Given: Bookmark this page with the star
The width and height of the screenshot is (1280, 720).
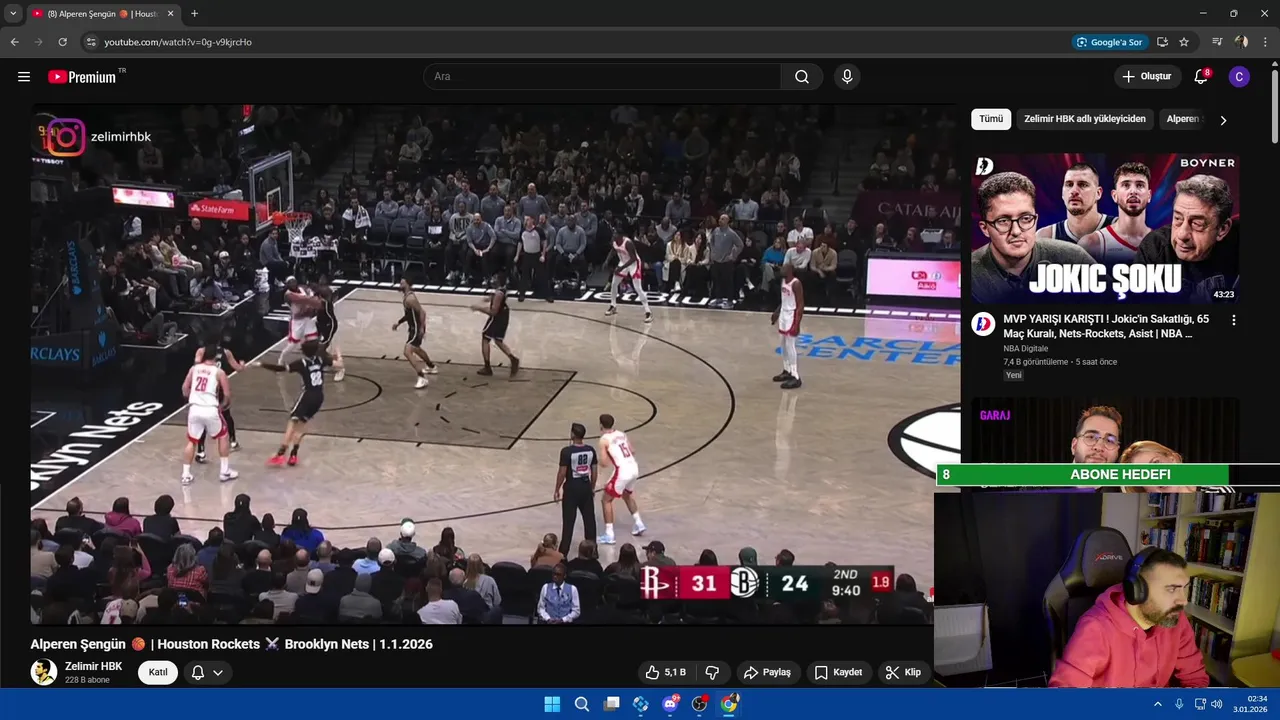Looking at the screenshot, I should (1184, 42).
